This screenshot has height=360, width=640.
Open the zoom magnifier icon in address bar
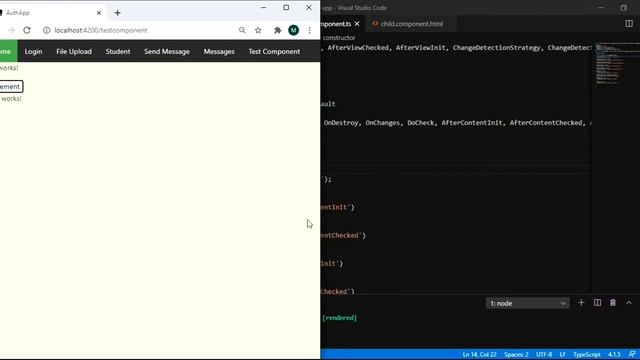242,30
